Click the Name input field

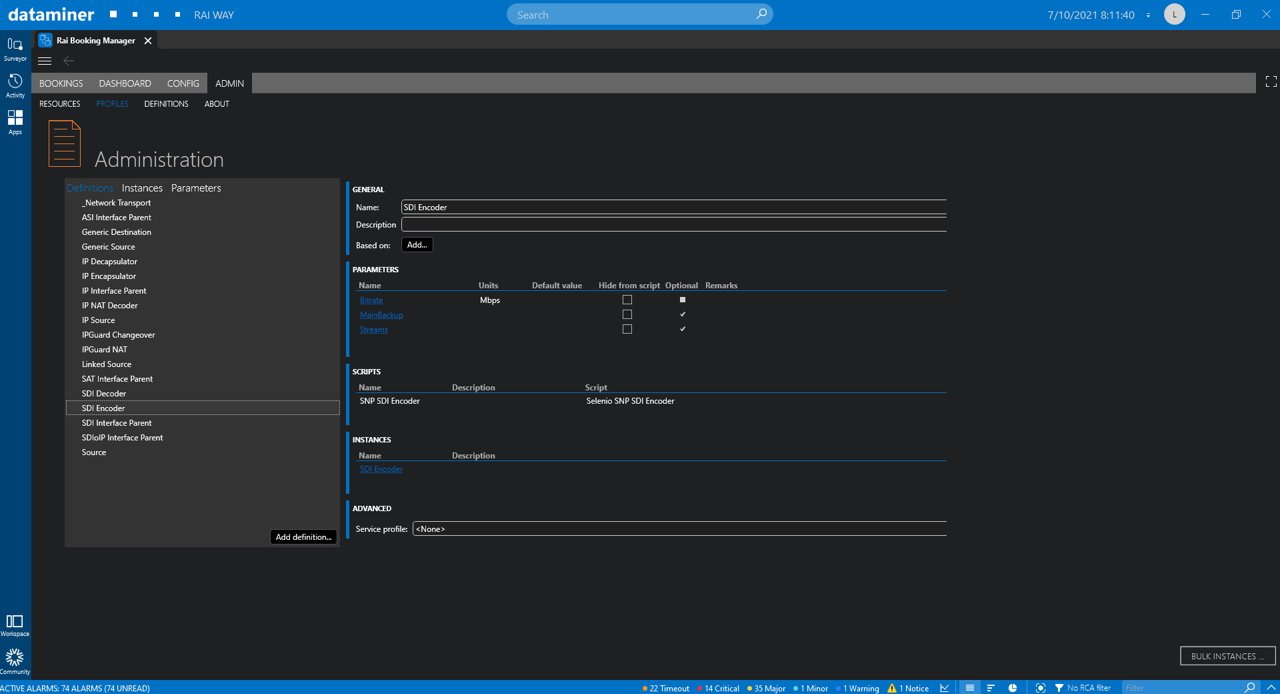(x=674, y=207)
